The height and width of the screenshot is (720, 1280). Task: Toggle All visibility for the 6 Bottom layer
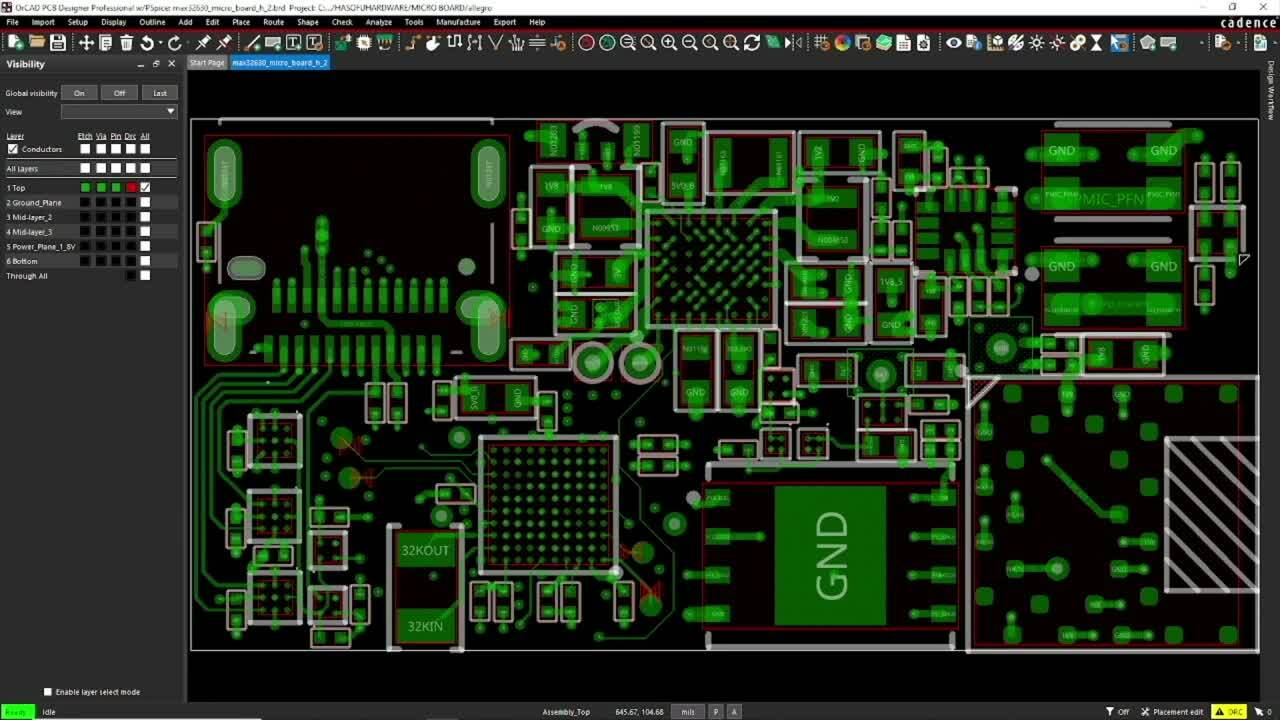[145, 261]
